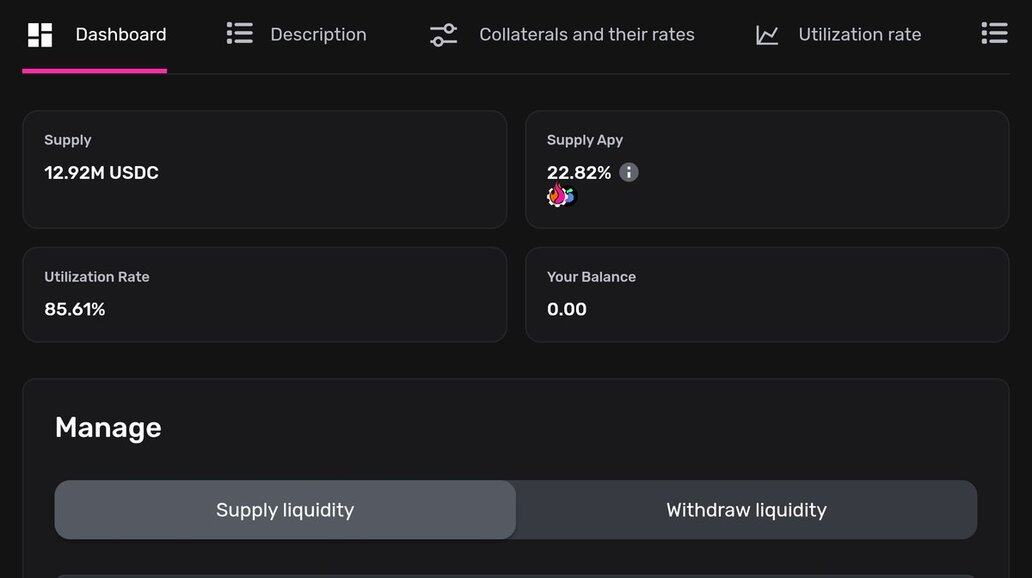Click the 22.82% Supply Apy value
The image size is (1032, 578).
pos(579,173)
